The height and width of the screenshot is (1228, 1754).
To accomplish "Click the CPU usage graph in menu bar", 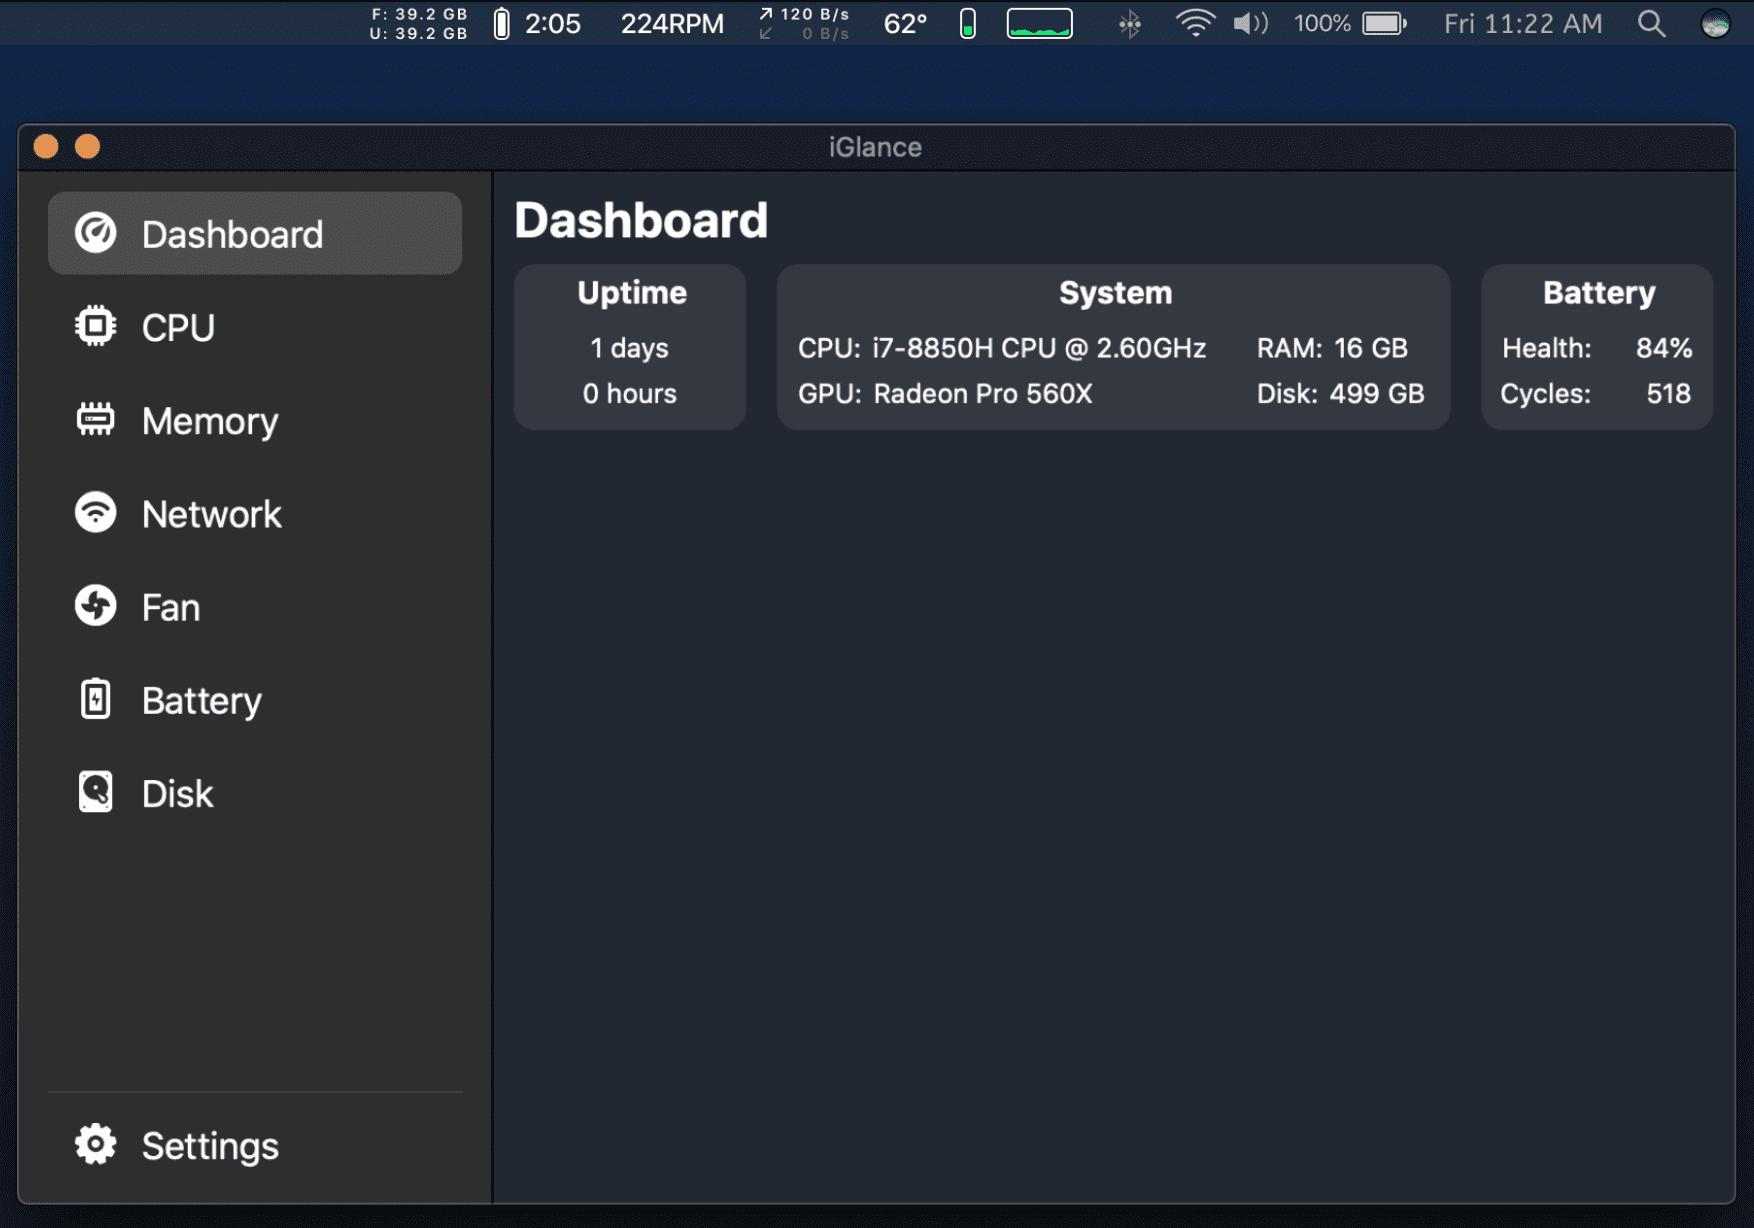I will [x=1040, y=23].
